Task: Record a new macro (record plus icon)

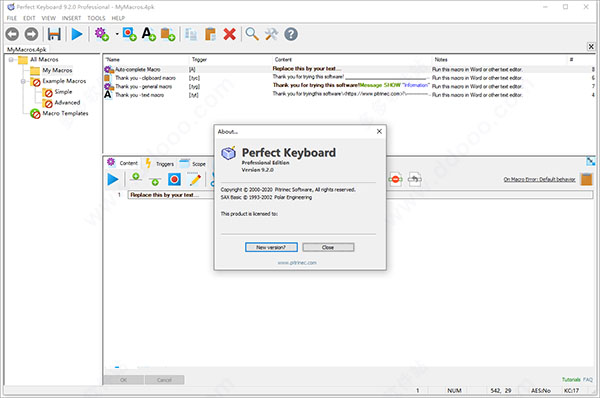Action: pos(129,34)
